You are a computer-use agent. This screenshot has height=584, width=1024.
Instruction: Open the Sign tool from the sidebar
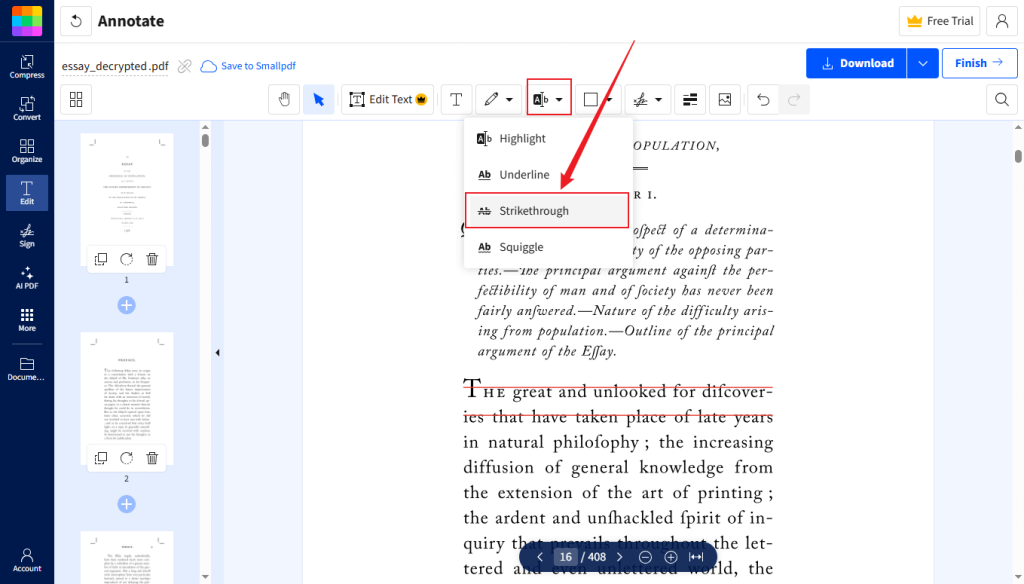pyautogui.click(x=27, y=235)
